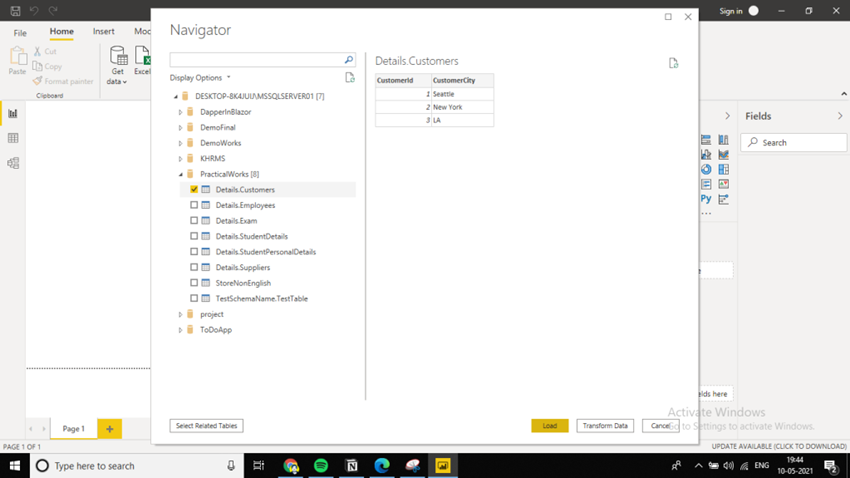The image size is (850, 478).
Task: Open the Data view in left sidebar
Action: click(x=13, y=138)
